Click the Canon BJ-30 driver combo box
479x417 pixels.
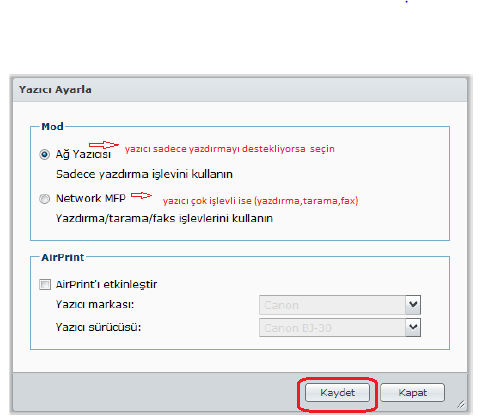340,328
